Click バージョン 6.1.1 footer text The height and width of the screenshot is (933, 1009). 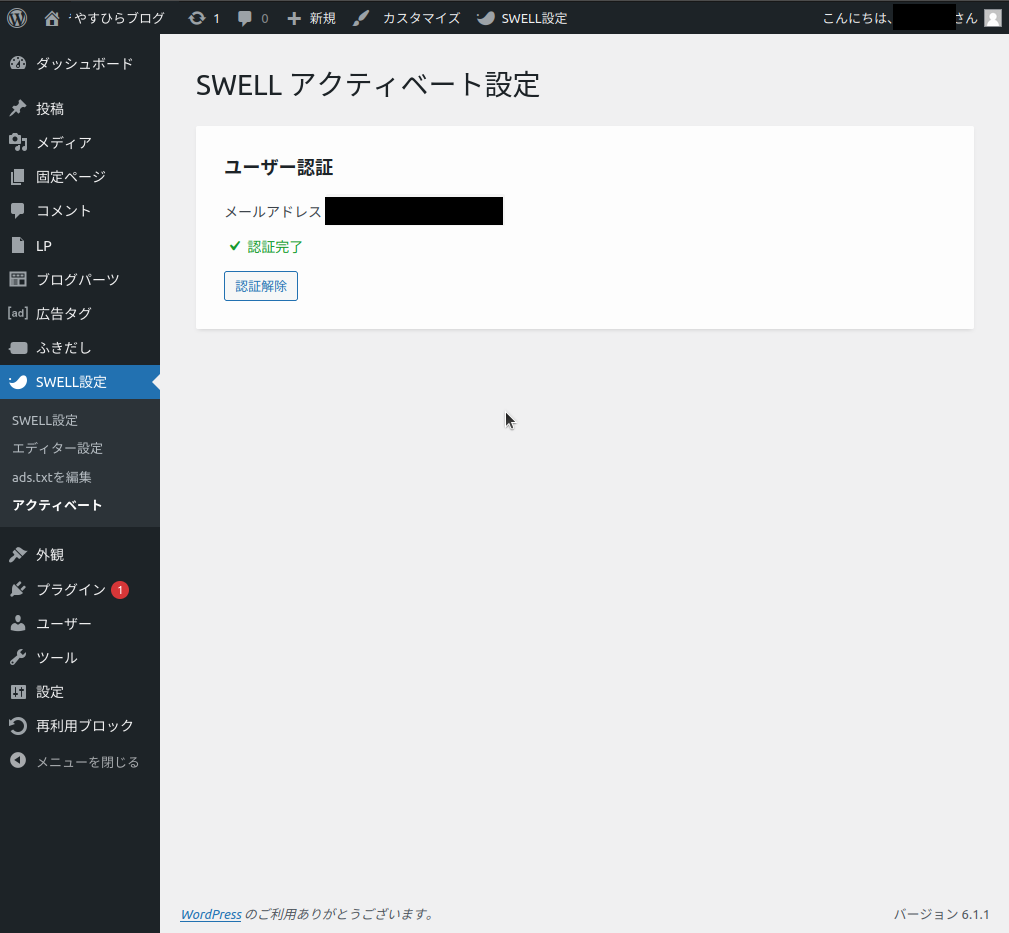941,914
